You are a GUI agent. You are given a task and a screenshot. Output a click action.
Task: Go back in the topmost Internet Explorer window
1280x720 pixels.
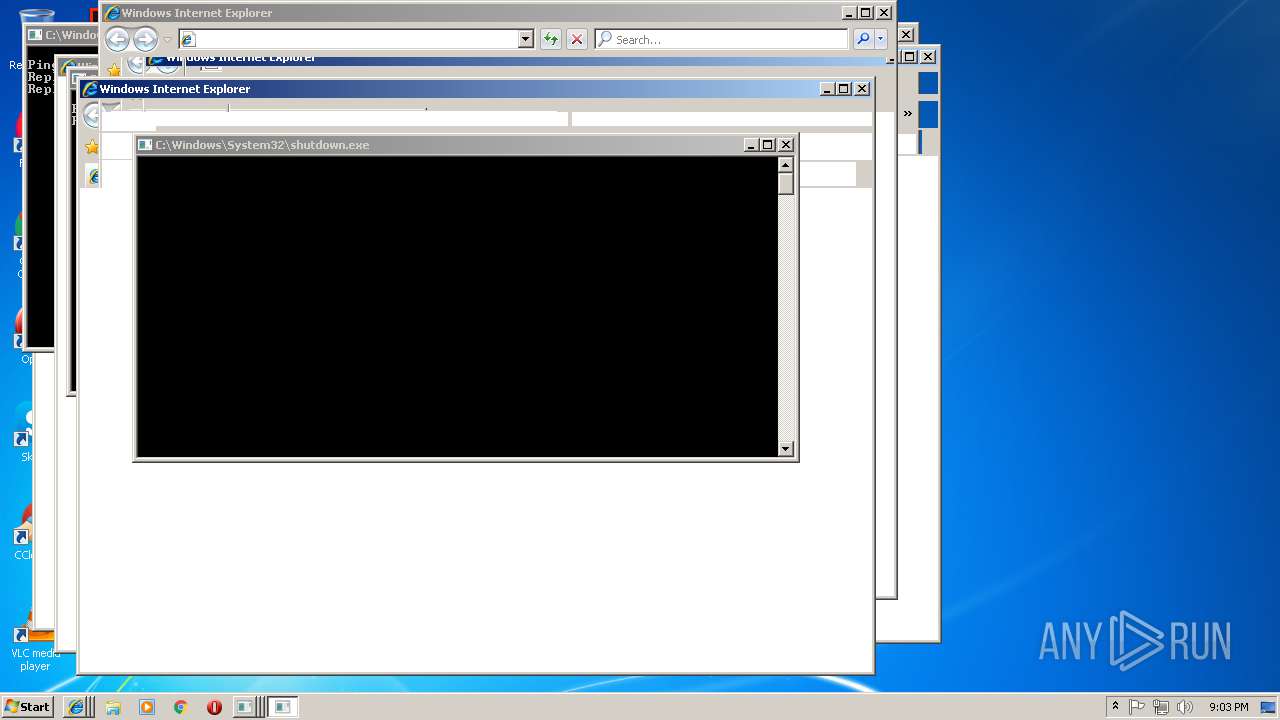coord(118,39)
